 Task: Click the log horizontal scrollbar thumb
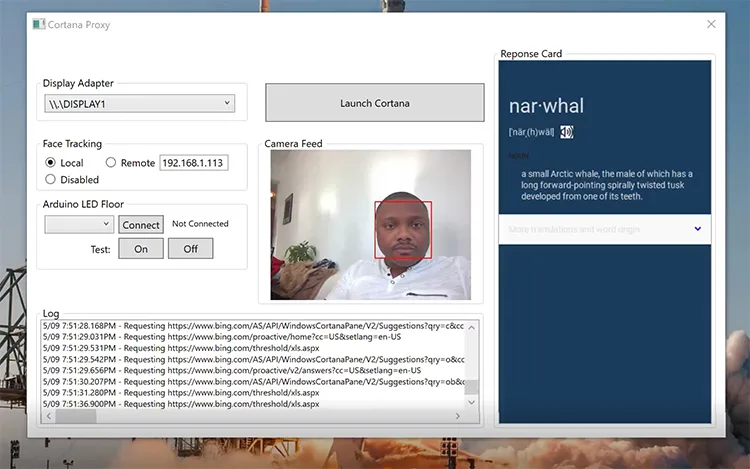click(76, 416)
